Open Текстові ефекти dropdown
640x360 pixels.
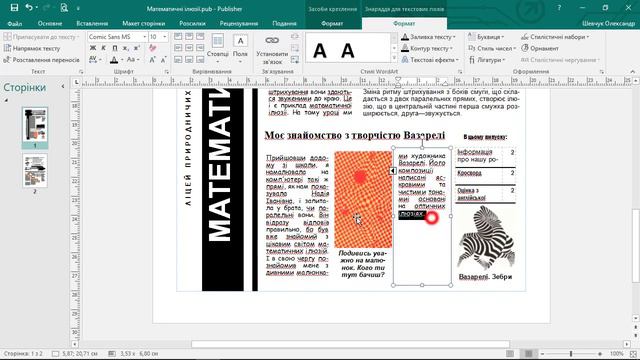429,60
